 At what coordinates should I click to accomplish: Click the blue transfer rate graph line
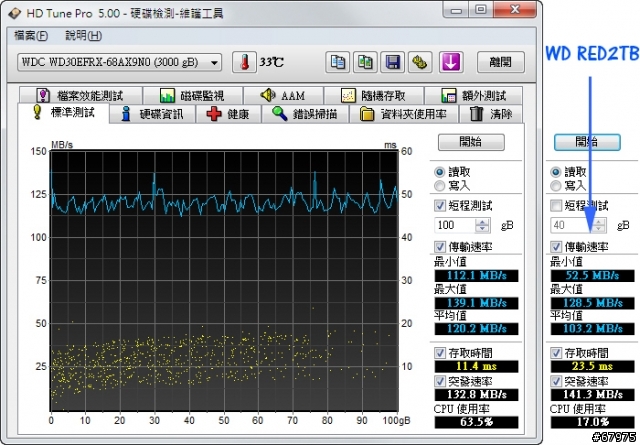(224, 202)
